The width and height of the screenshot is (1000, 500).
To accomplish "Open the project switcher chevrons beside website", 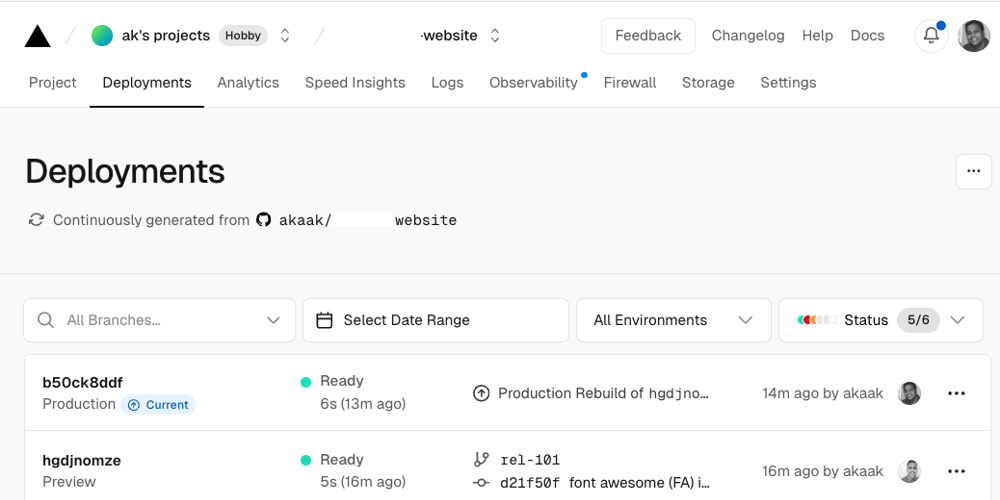I will [x=495, y=36].
